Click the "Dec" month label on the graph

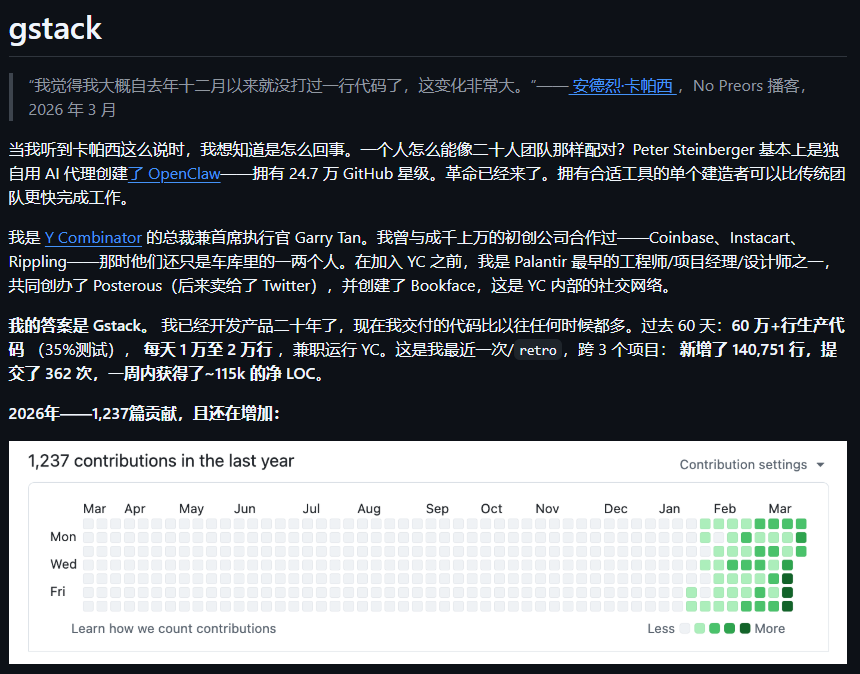coord(615,509)
